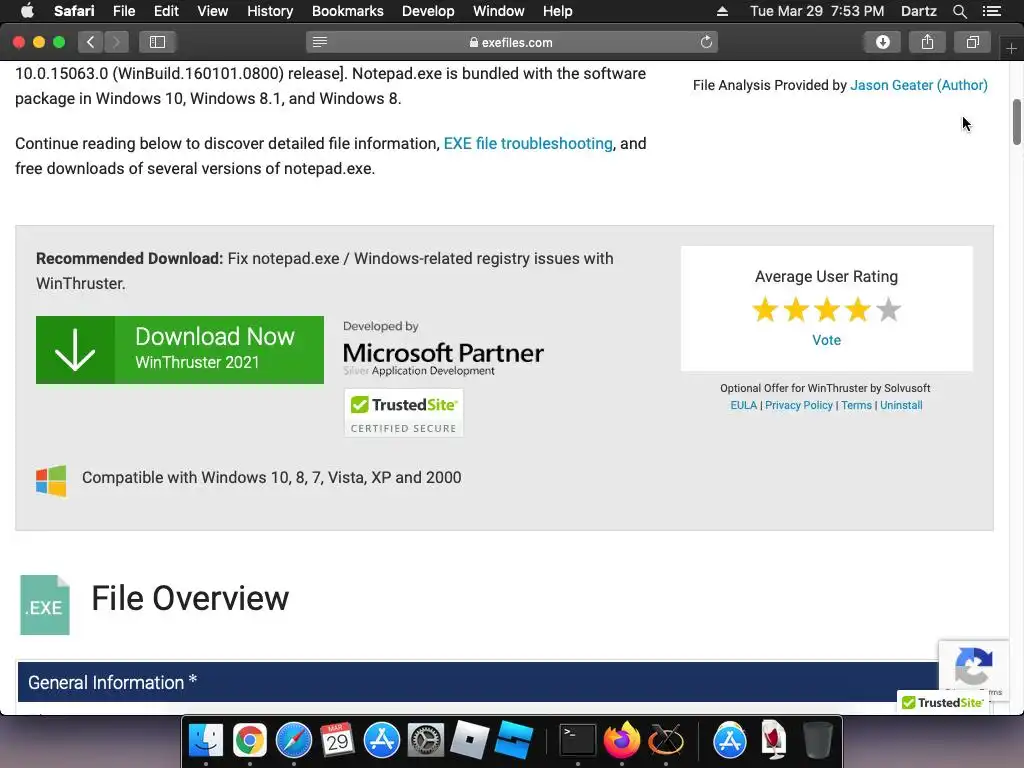1024x768 pixels.
Task: Add a new tab with plus button
Action: [1011, 48]
